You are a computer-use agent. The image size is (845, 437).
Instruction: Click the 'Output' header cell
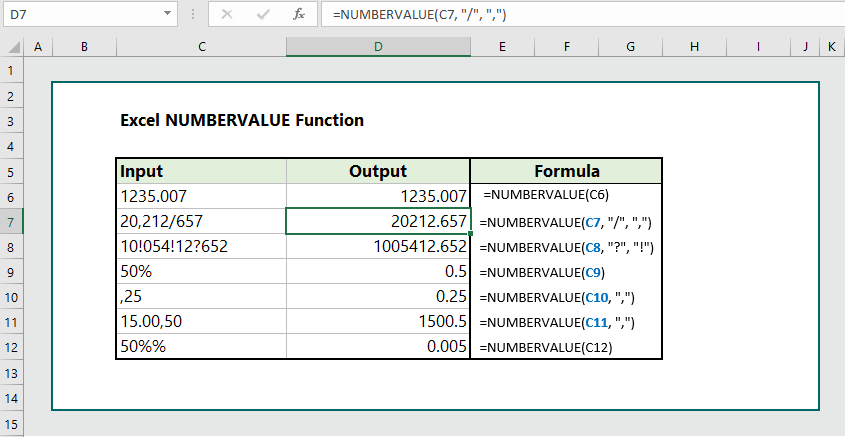click(378, 171)
